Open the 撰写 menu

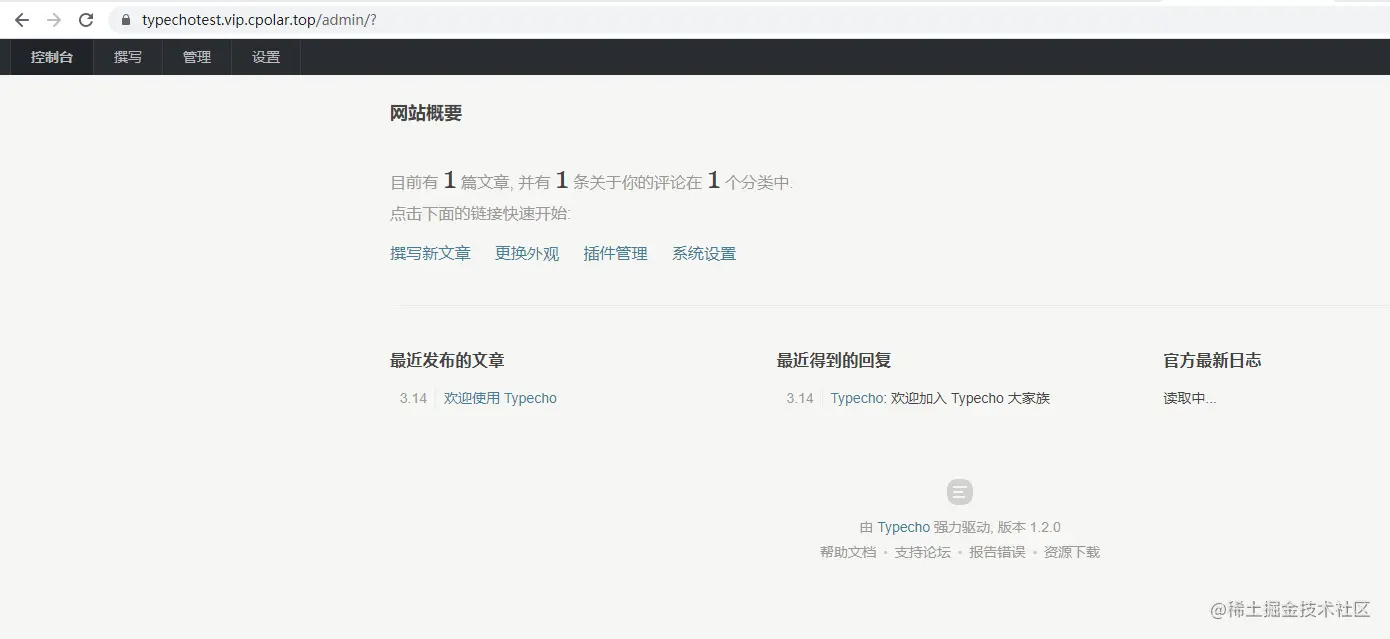tap(128, 57)
